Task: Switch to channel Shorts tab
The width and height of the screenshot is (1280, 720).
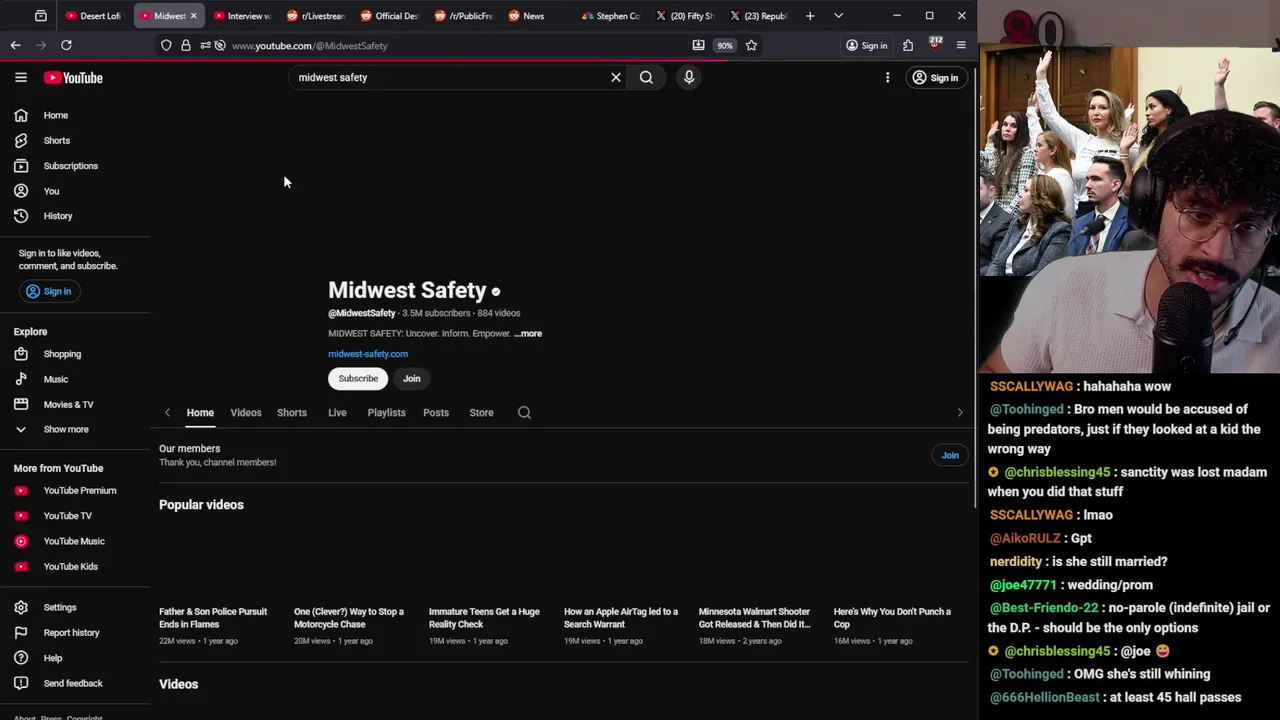Action: tap(292, 412)
